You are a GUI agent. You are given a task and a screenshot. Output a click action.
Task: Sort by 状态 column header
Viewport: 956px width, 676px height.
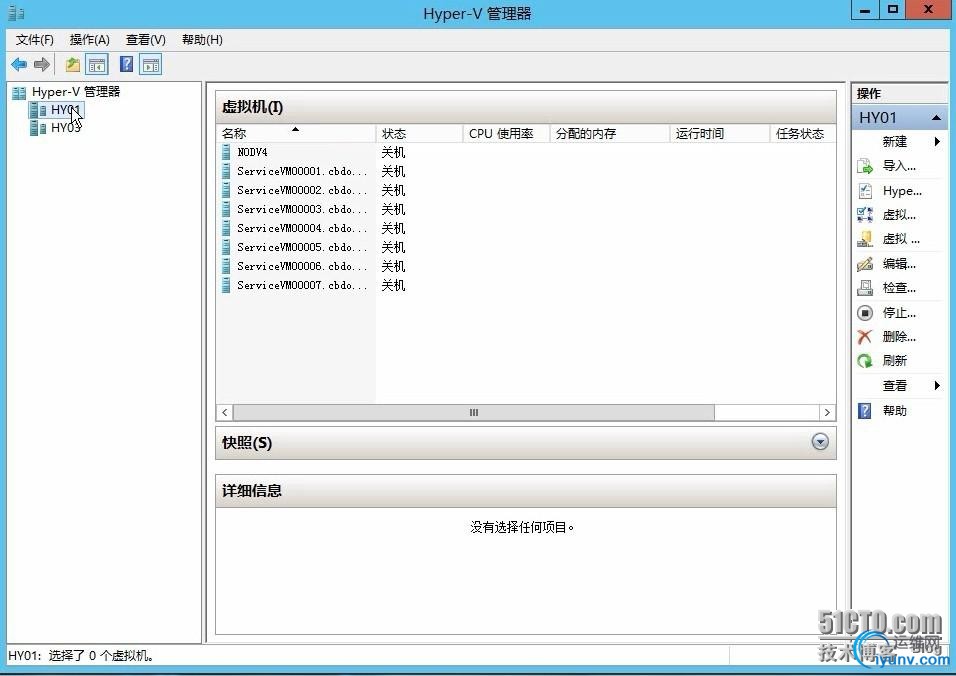point(419,133)
